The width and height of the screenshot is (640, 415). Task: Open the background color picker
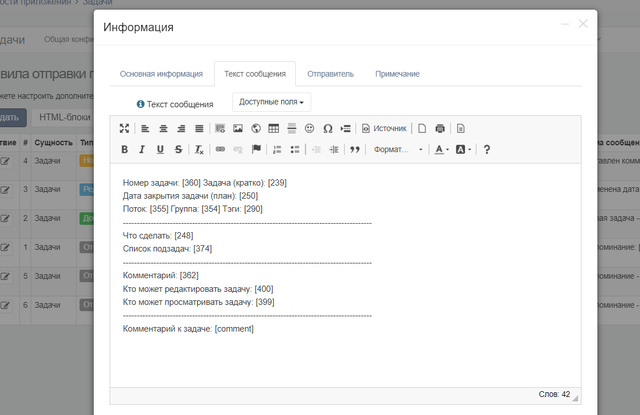463,149
